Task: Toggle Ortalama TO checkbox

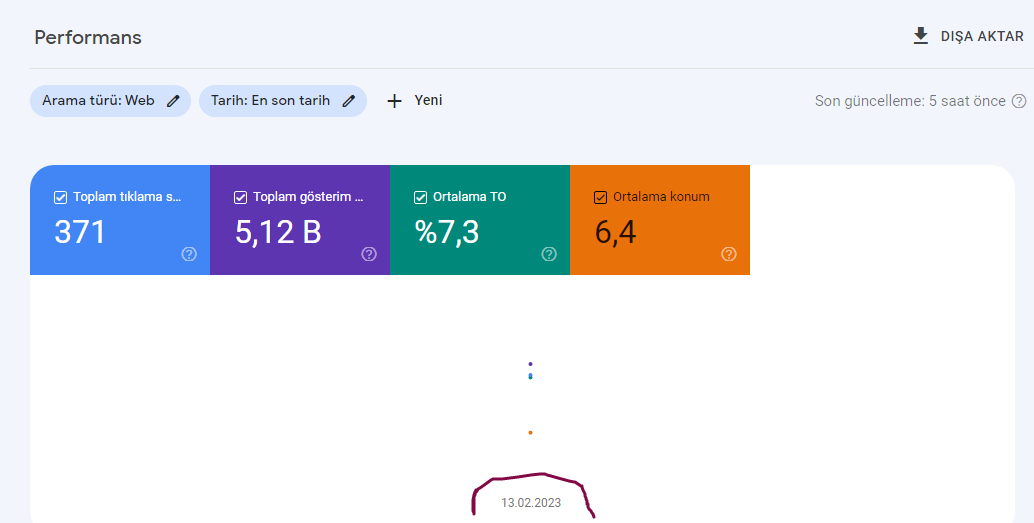Action: pyautogui.click(x=420, y=197)
